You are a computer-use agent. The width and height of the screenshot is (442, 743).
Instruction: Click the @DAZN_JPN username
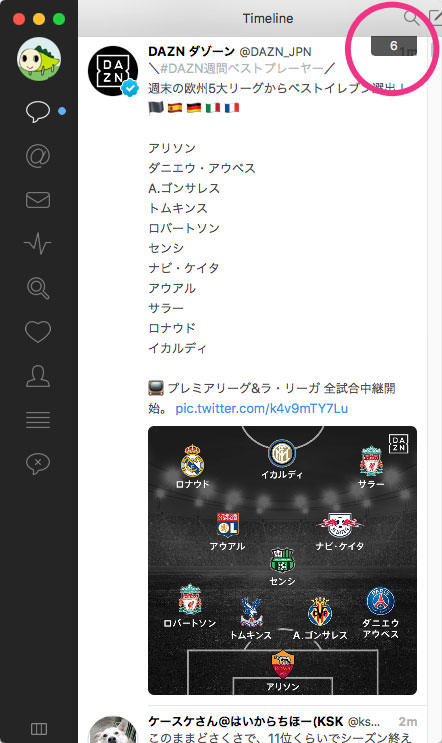coord(275,52)
